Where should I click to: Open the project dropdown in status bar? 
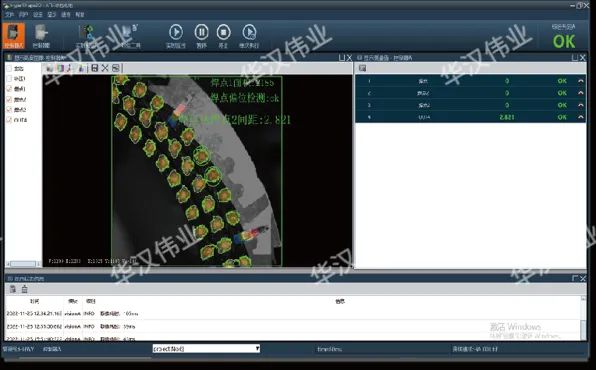click(x=206, y=348)
